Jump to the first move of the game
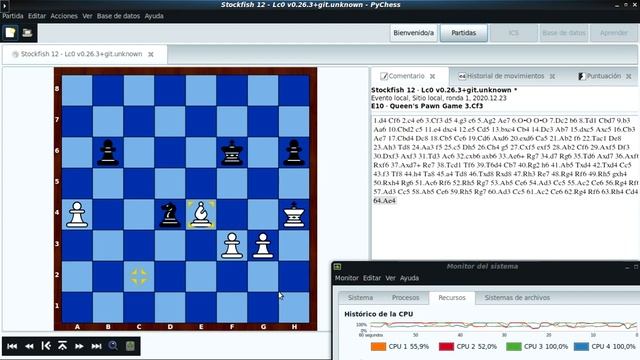This screenshot has height=360, width=640. (x=12, y=346)
